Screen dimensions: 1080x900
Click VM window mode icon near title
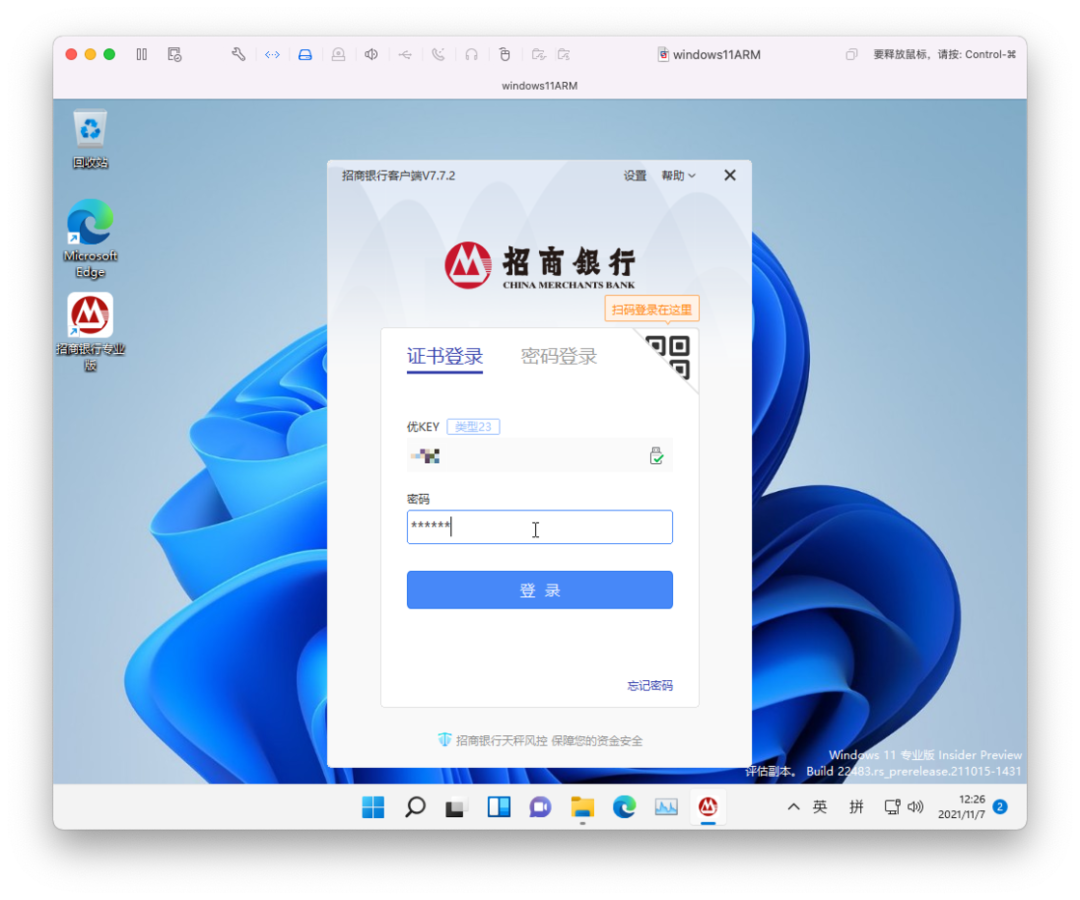pyautogui.click(x=852, y=54)
